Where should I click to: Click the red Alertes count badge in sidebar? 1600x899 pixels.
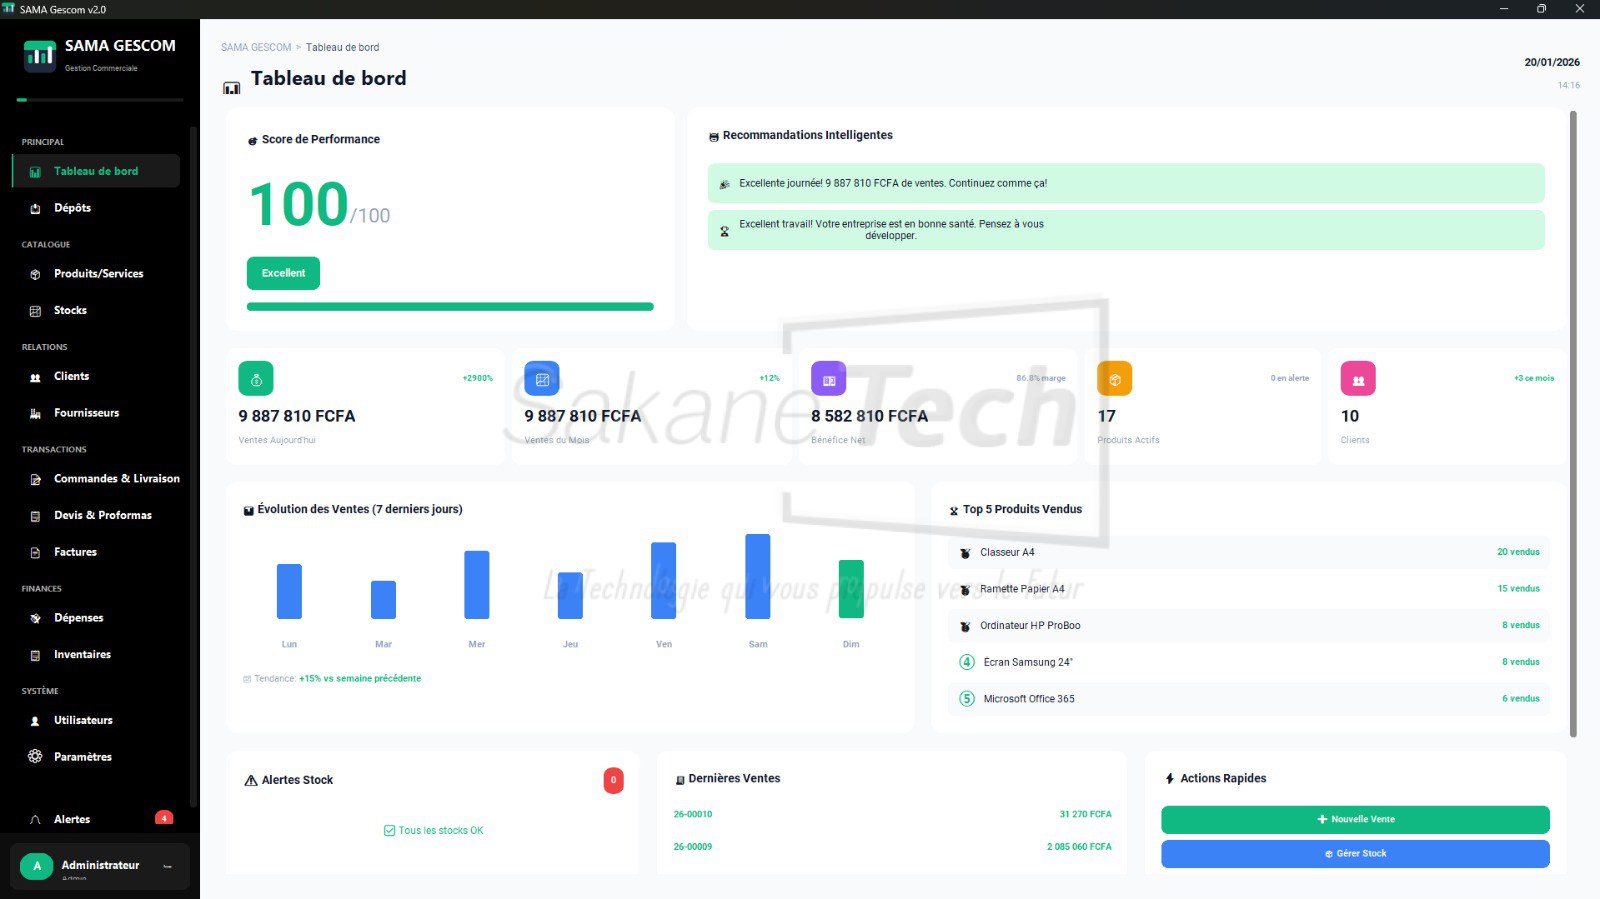click(x=164, y=818)
